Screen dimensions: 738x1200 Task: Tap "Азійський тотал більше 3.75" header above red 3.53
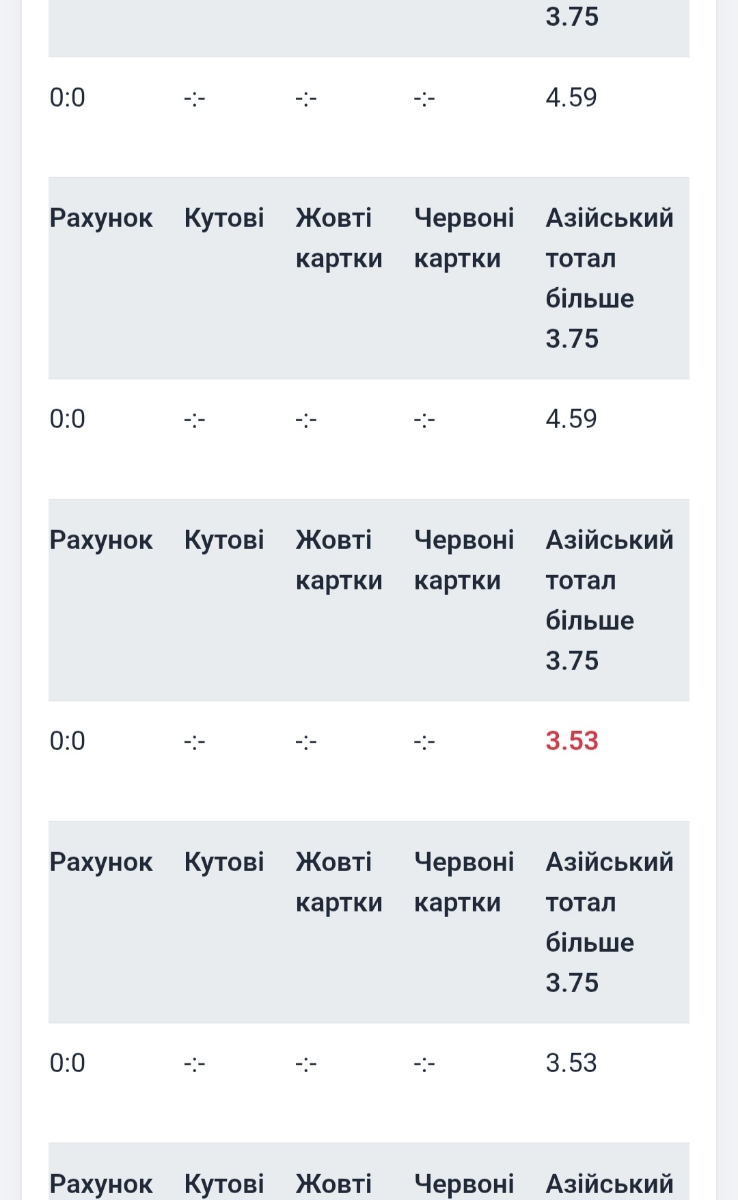tap(609, 600)
